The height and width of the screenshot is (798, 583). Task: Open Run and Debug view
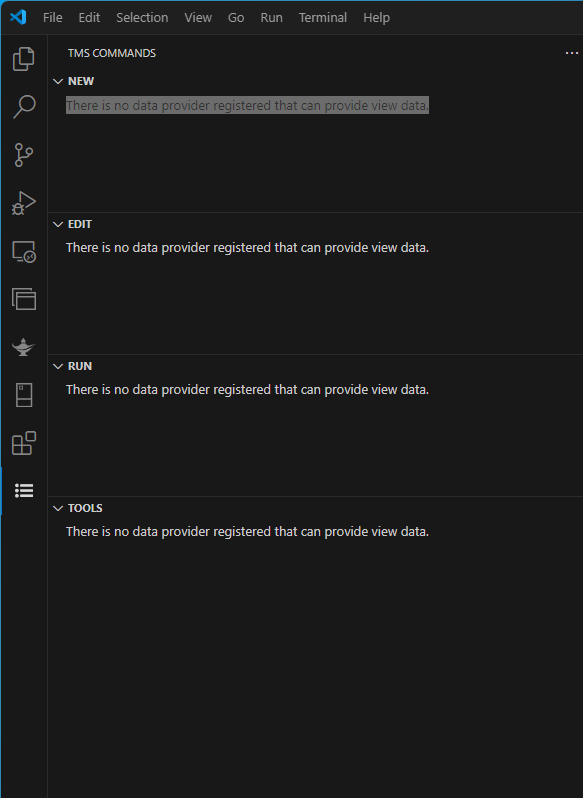pyautogui.click(x=23, y=203)
